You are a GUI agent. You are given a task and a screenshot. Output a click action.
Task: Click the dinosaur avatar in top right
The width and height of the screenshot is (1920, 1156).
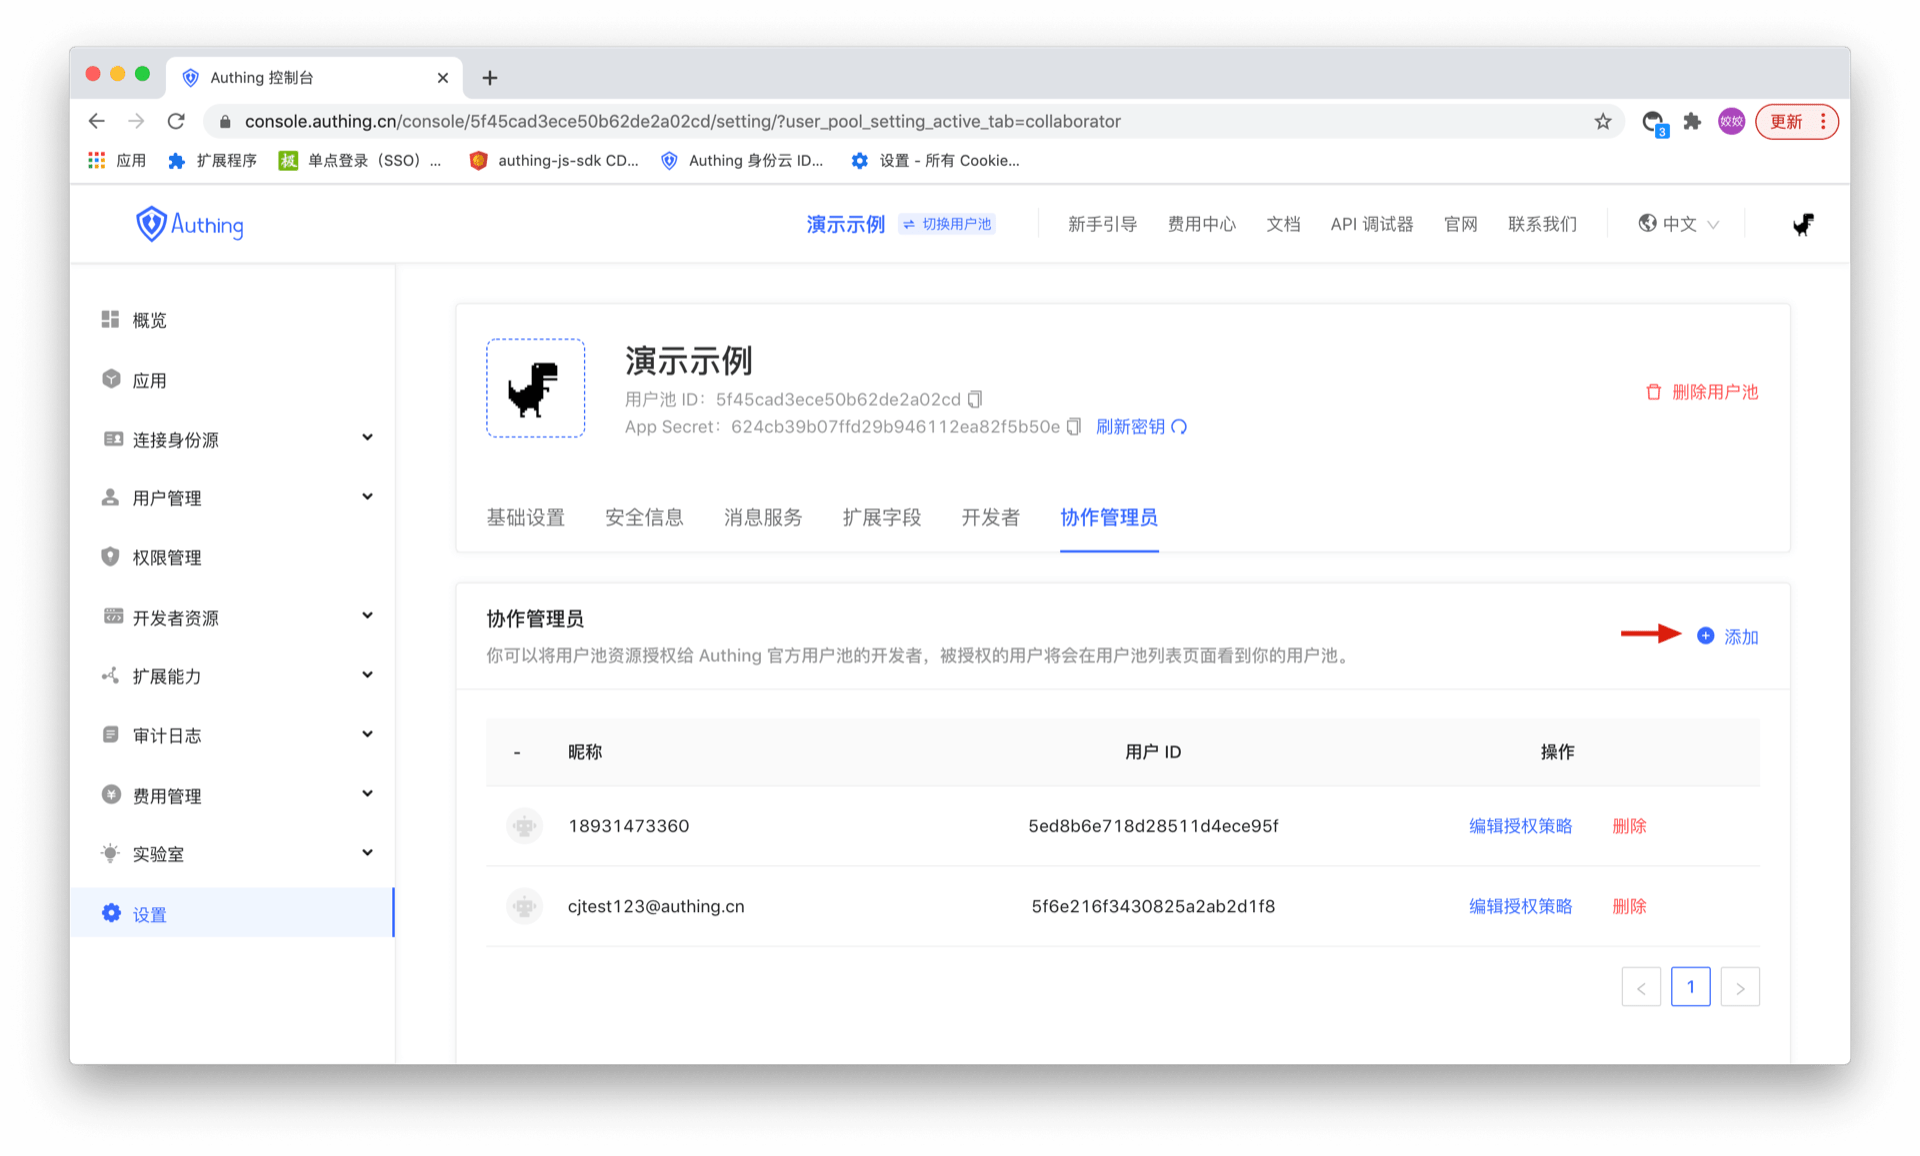[1802, 224]
